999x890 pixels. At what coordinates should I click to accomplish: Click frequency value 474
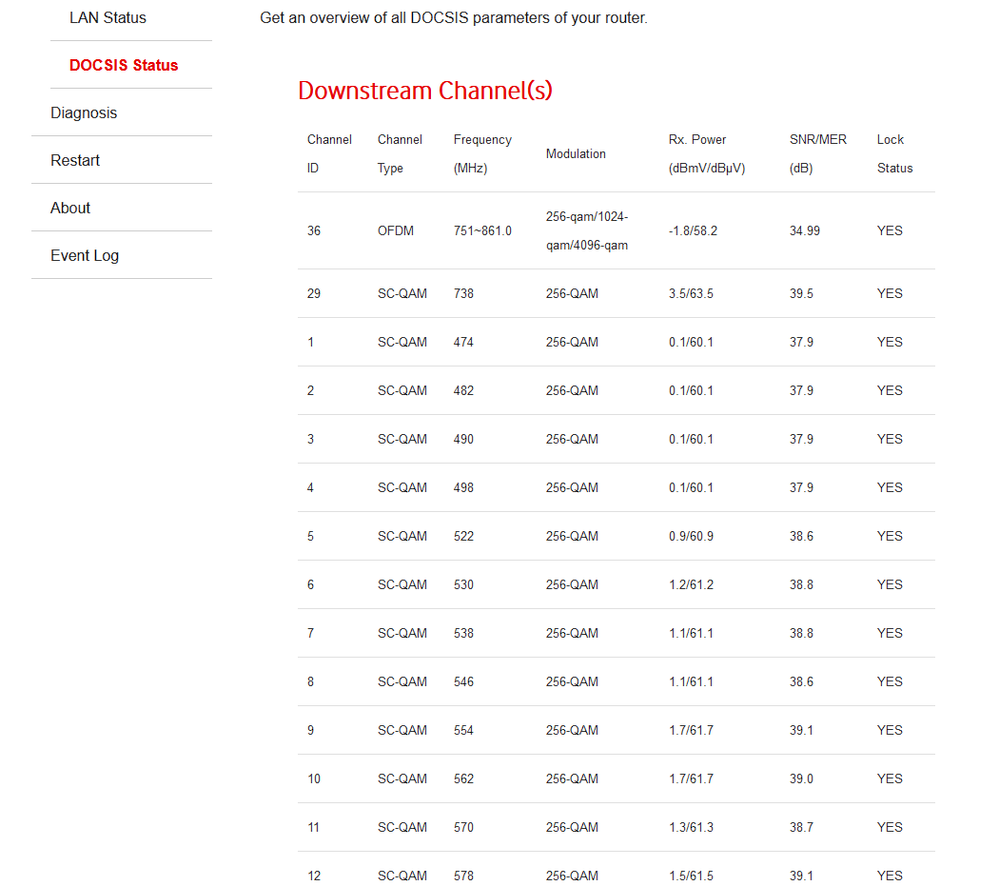coord(463,342)
